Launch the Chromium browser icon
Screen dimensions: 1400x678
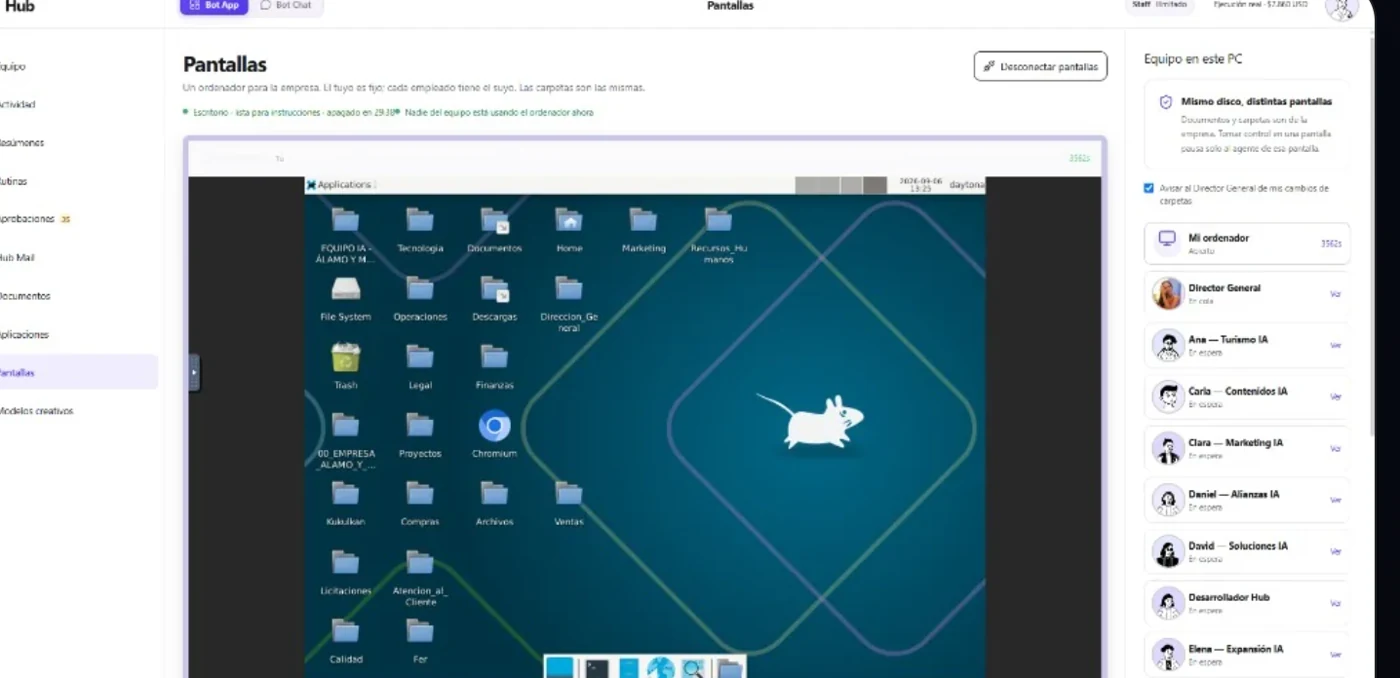point(494,427)
